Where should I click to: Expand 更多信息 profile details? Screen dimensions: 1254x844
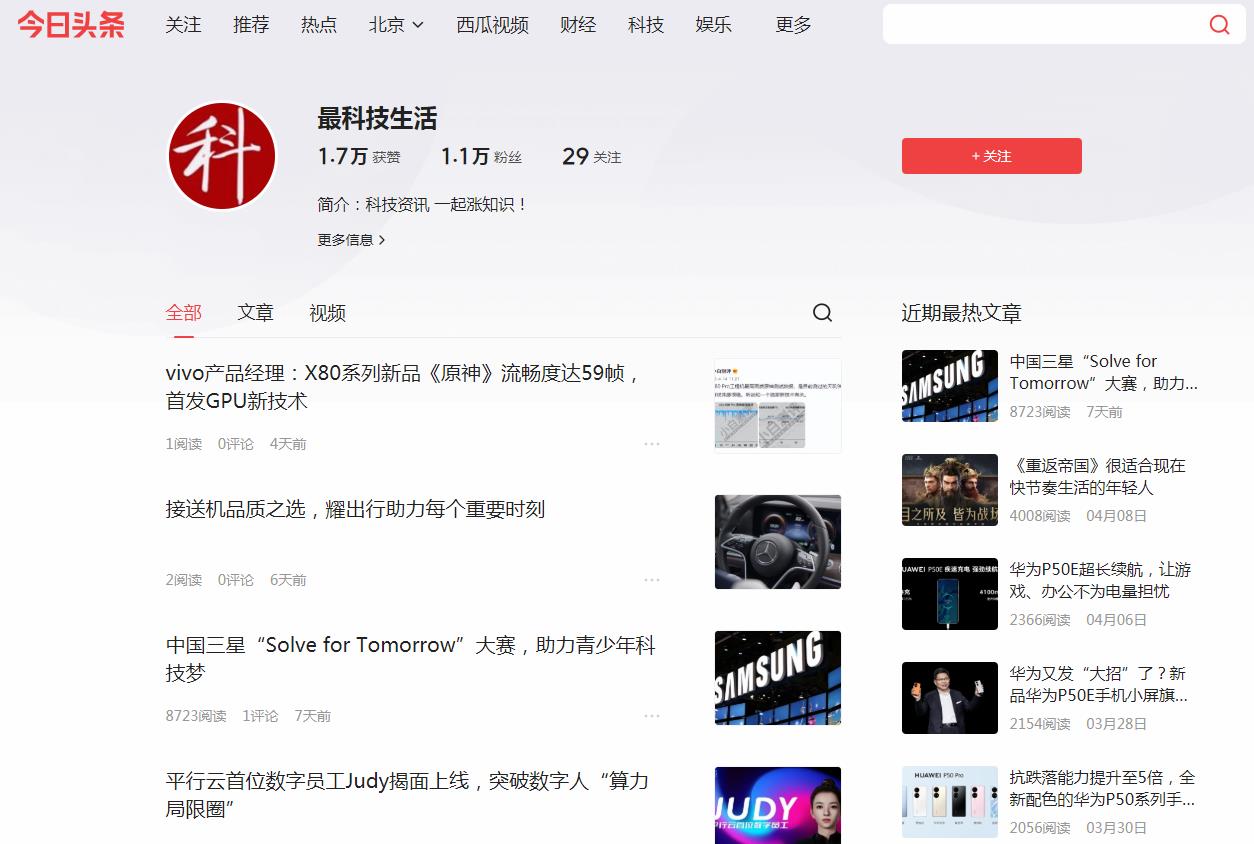tap(351, 240)
